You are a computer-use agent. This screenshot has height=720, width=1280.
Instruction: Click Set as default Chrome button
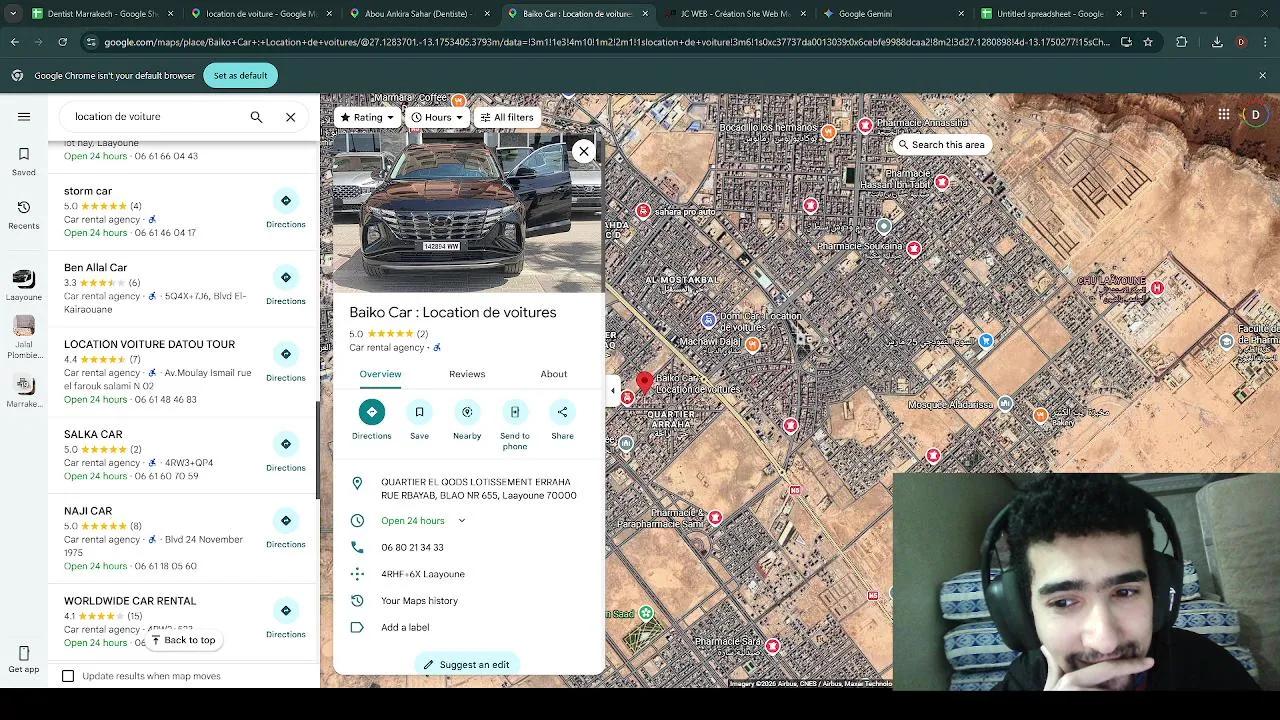coord(240,76)
